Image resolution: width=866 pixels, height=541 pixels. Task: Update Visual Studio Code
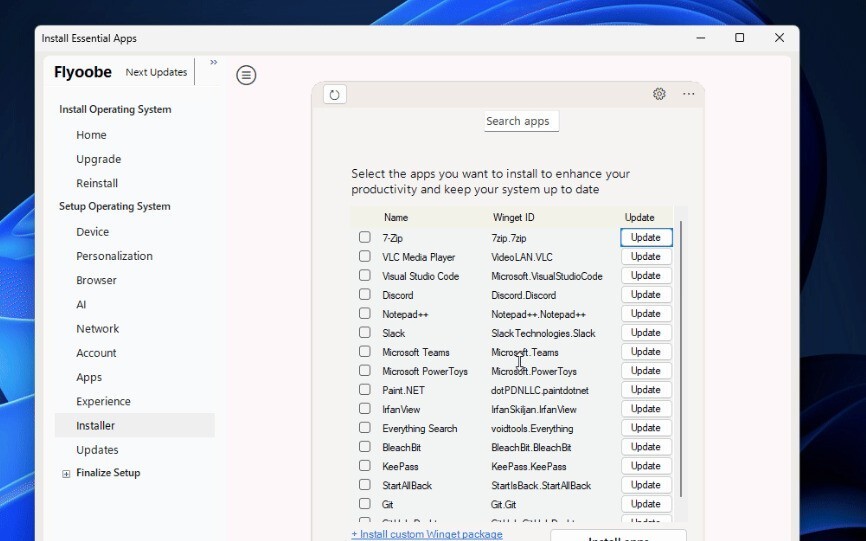click(645, 276)
